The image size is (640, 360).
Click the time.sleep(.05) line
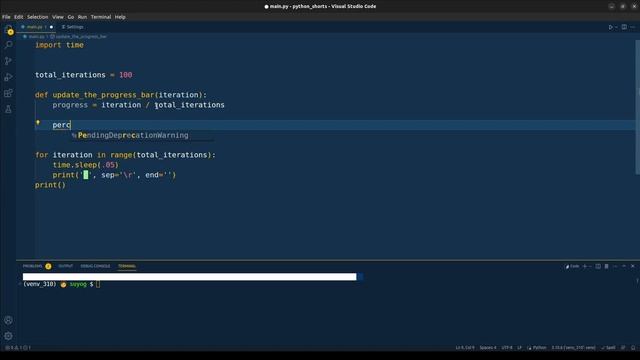tap(85, 165)
